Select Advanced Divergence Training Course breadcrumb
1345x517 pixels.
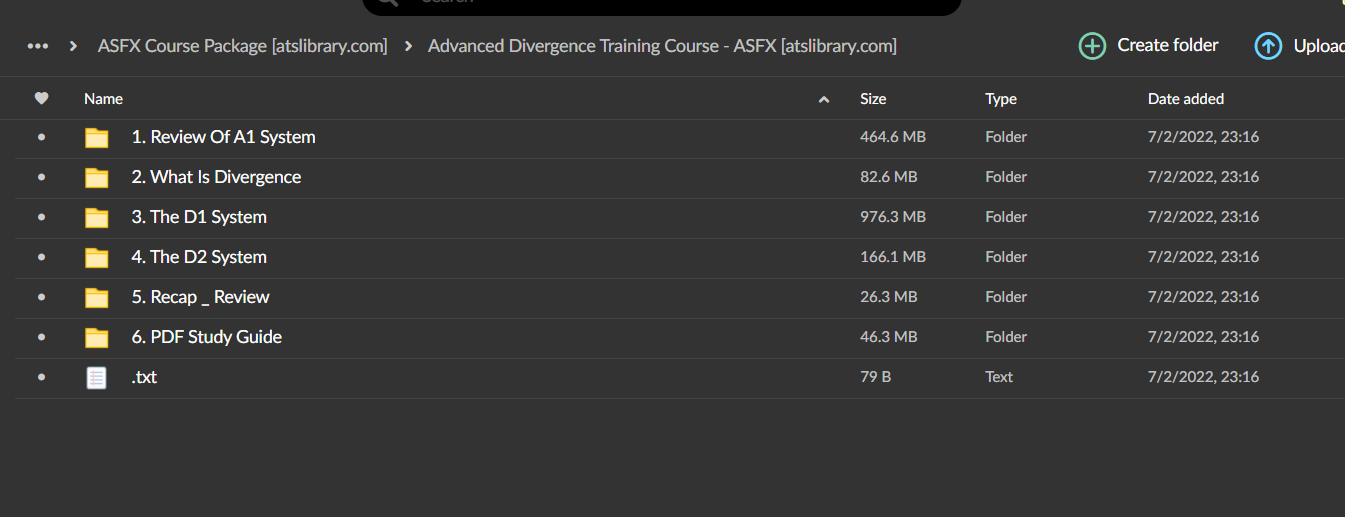[x=662, y=46]
